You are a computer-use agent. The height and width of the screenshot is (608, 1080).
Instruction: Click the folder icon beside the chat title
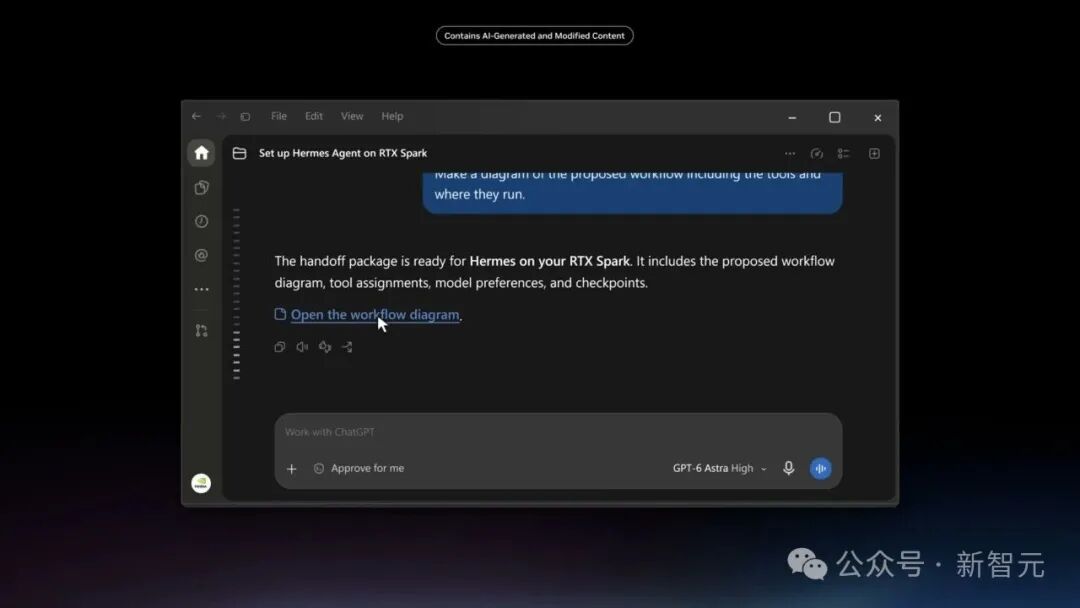[240, 154]
